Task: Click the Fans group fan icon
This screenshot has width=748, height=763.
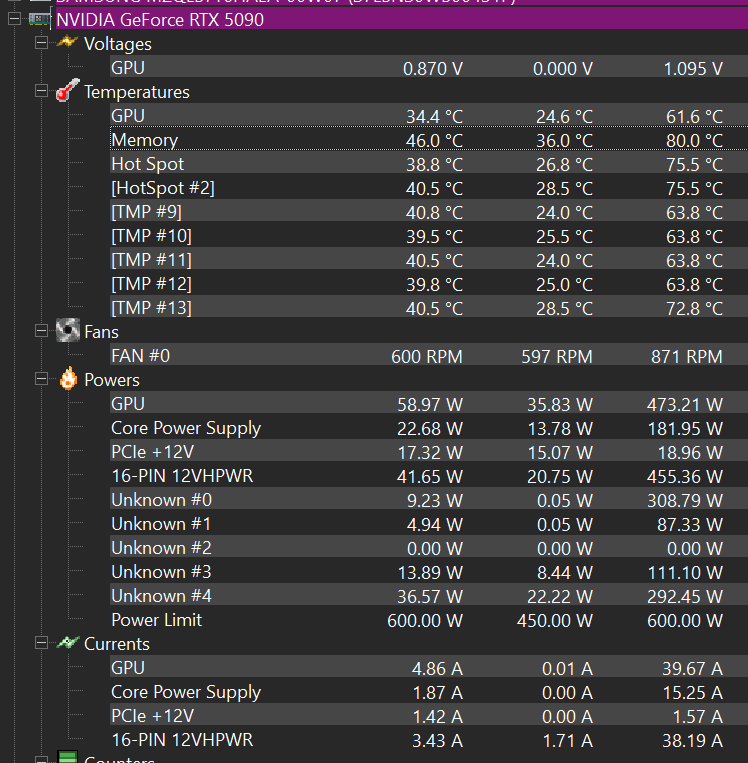Action: [68, 330]
